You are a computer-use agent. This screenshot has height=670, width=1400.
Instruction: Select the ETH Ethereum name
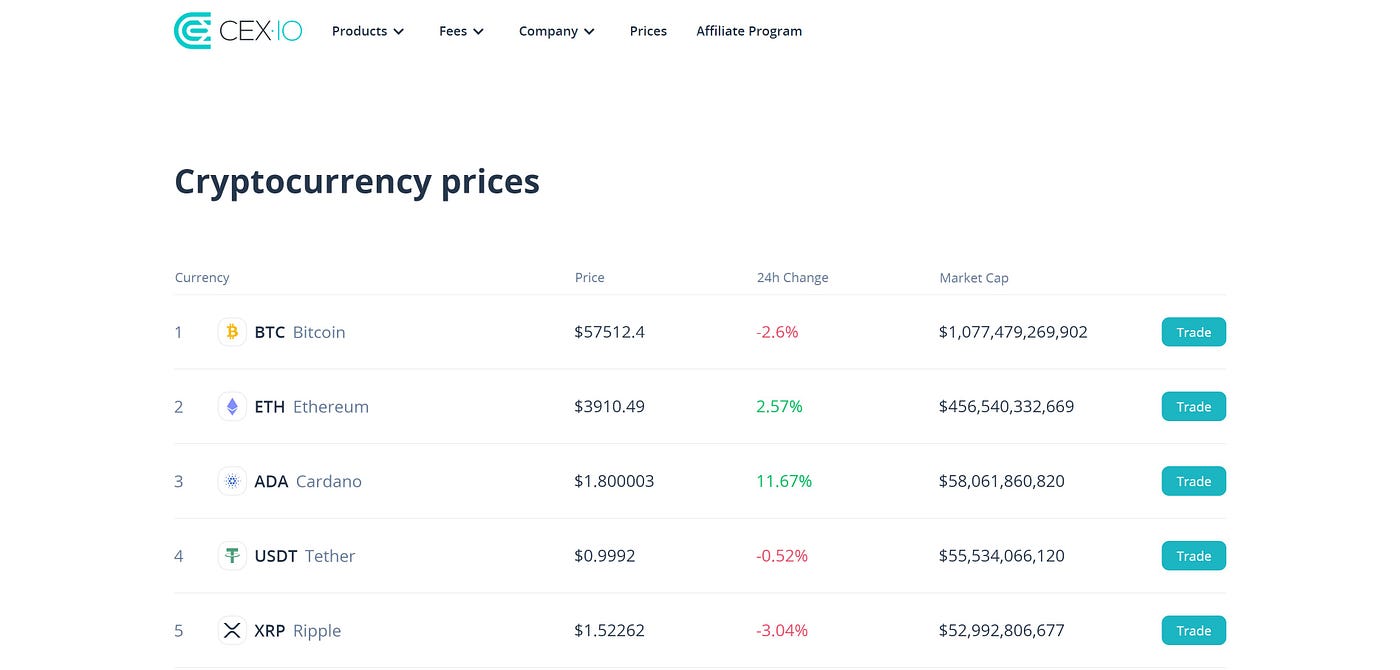pyautogui.click(x=312, y=407)
